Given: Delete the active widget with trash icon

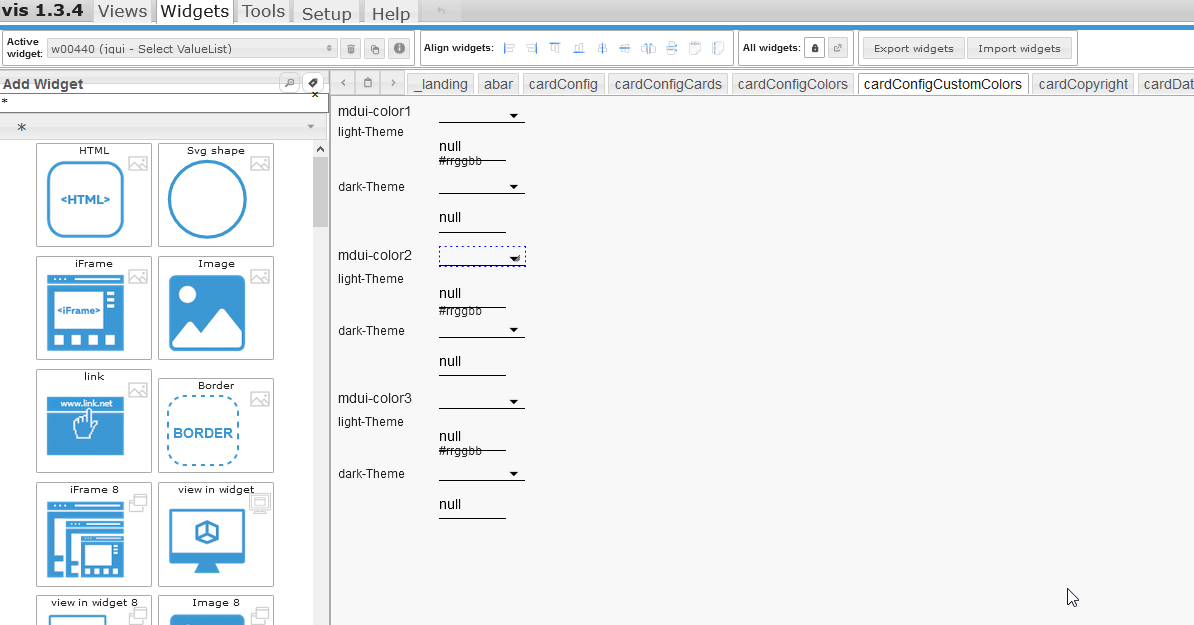Looking at the screenshot, I should point(351,48).
